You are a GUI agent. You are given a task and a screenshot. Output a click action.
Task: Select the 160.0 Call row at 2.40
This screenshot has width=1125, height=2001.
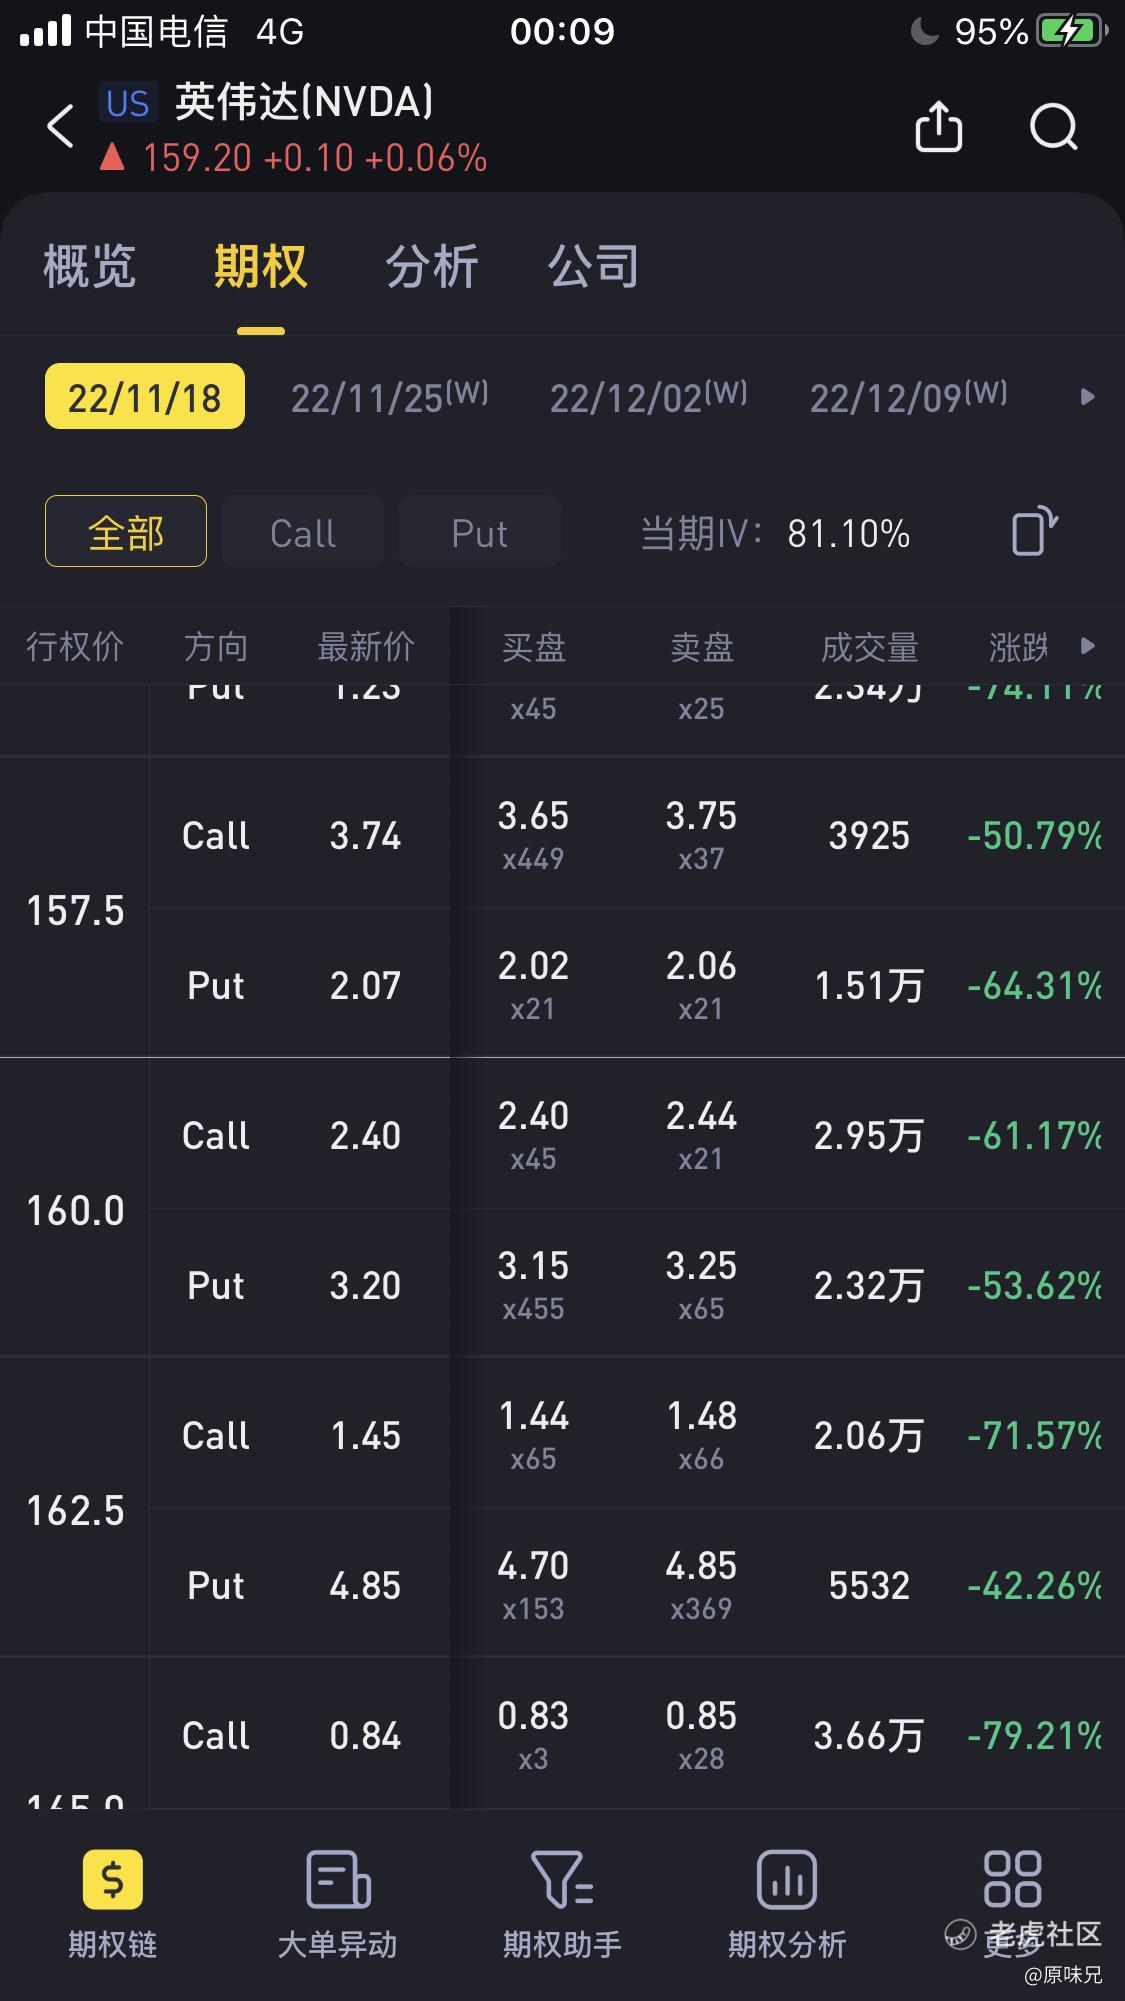click(x=637, y=1134)
